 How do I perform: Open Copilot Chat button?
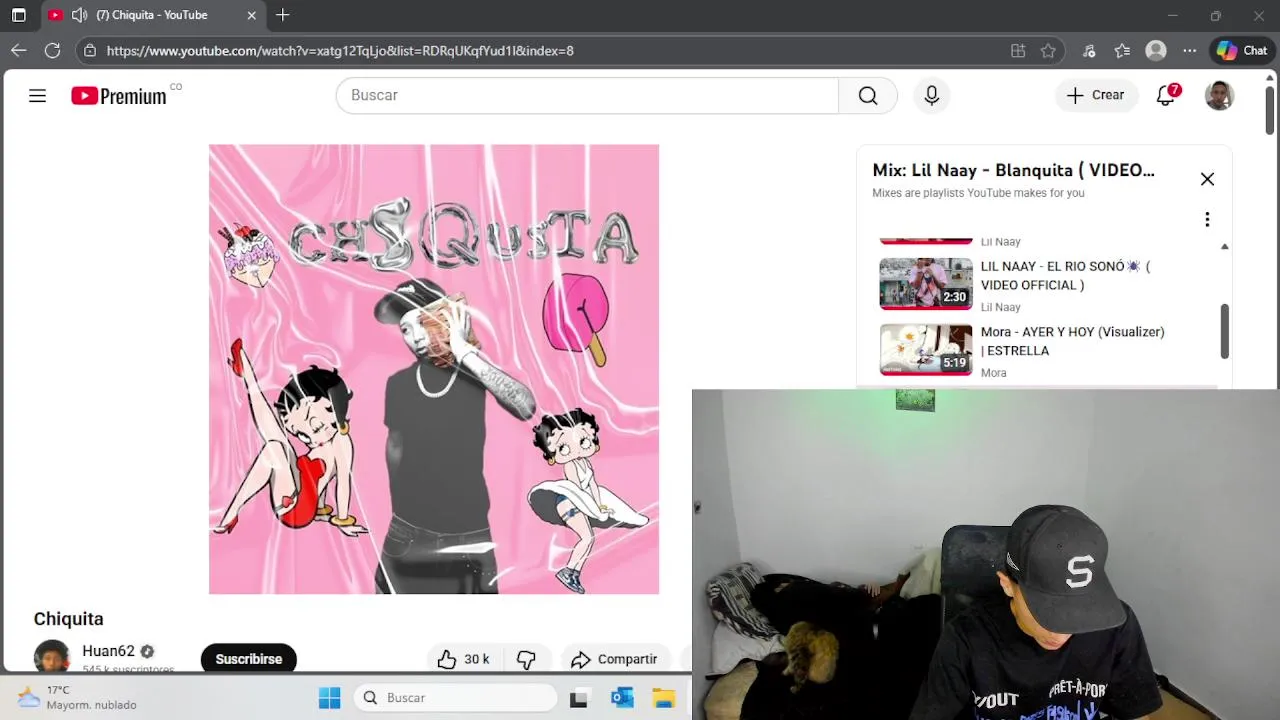click(1242, 50)
